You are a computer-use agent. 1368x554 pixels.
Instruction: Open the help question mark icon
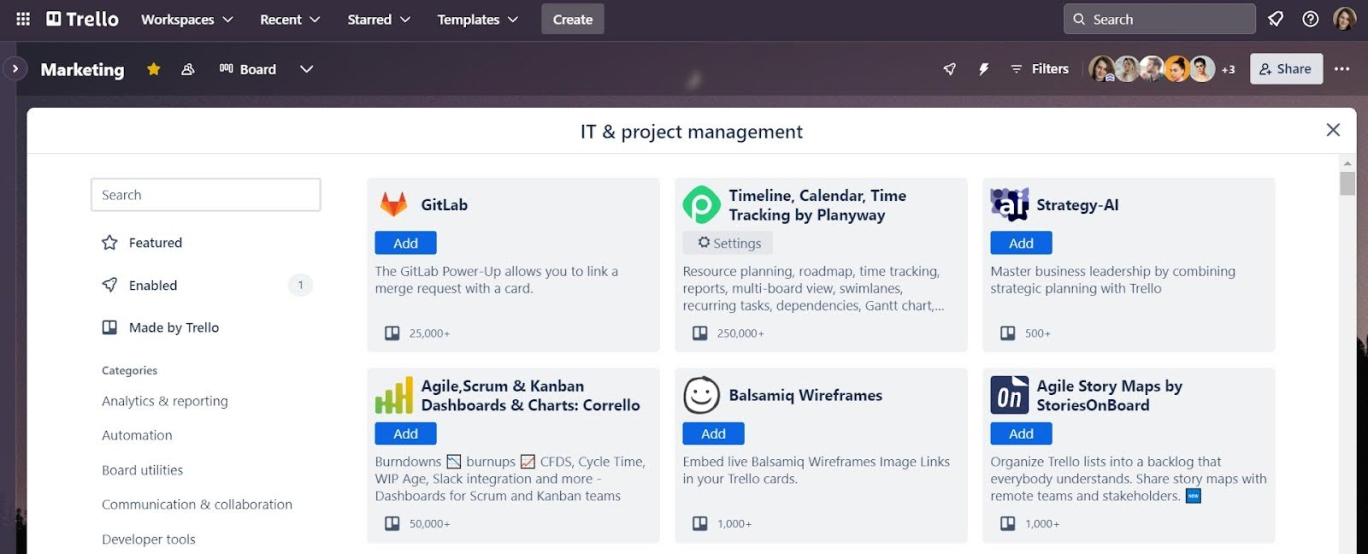[x=1310, y=19]
